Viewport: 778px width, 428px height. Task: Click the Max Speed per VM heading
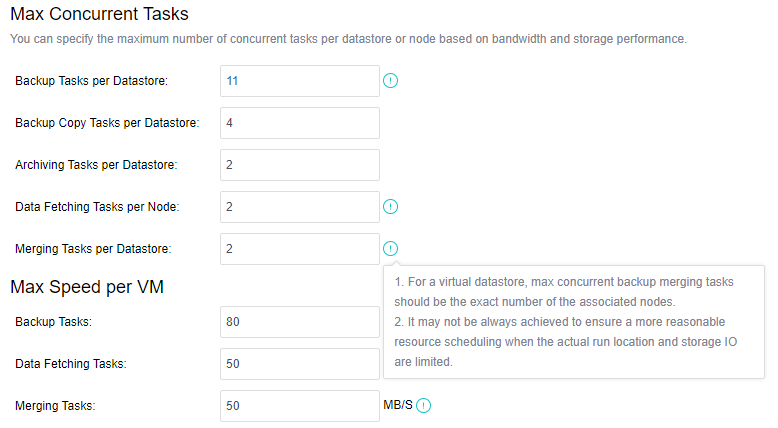click(x=87, y=287)
